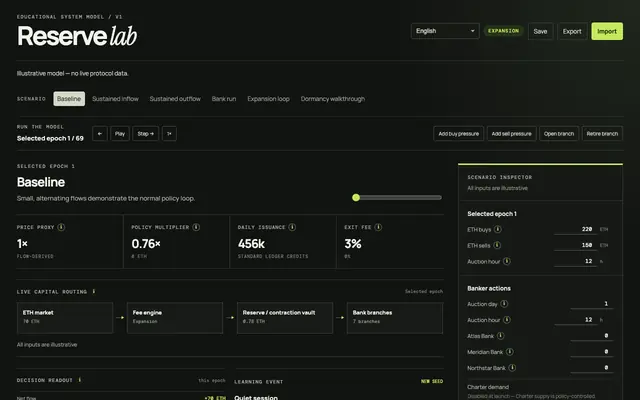Click the ETH buys input showing 220

pyautogui.click(x=575, y=229)
